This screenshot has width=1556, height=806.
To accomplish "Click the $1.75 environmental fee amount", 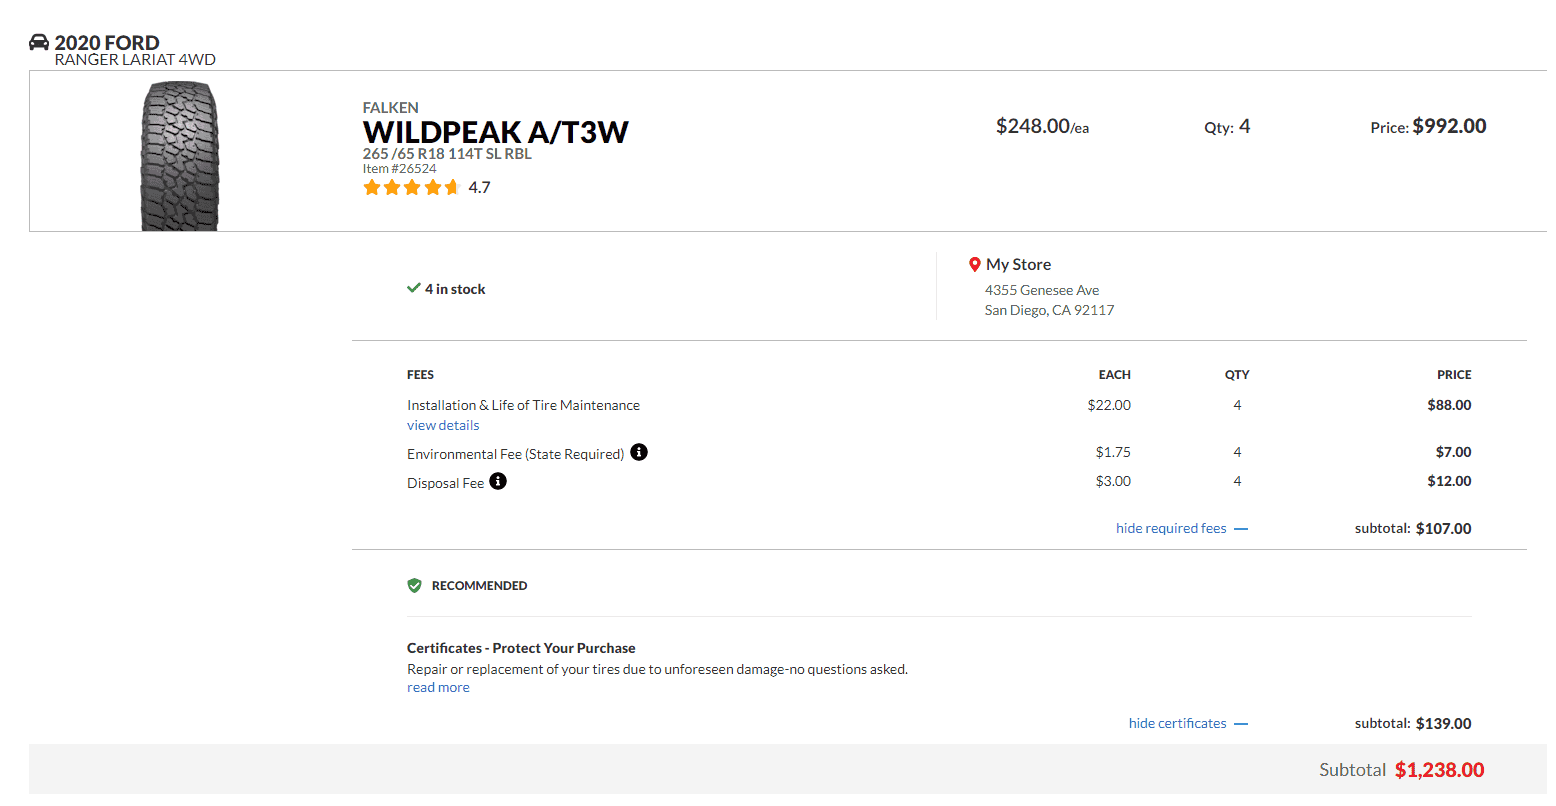I will 1113,452.
